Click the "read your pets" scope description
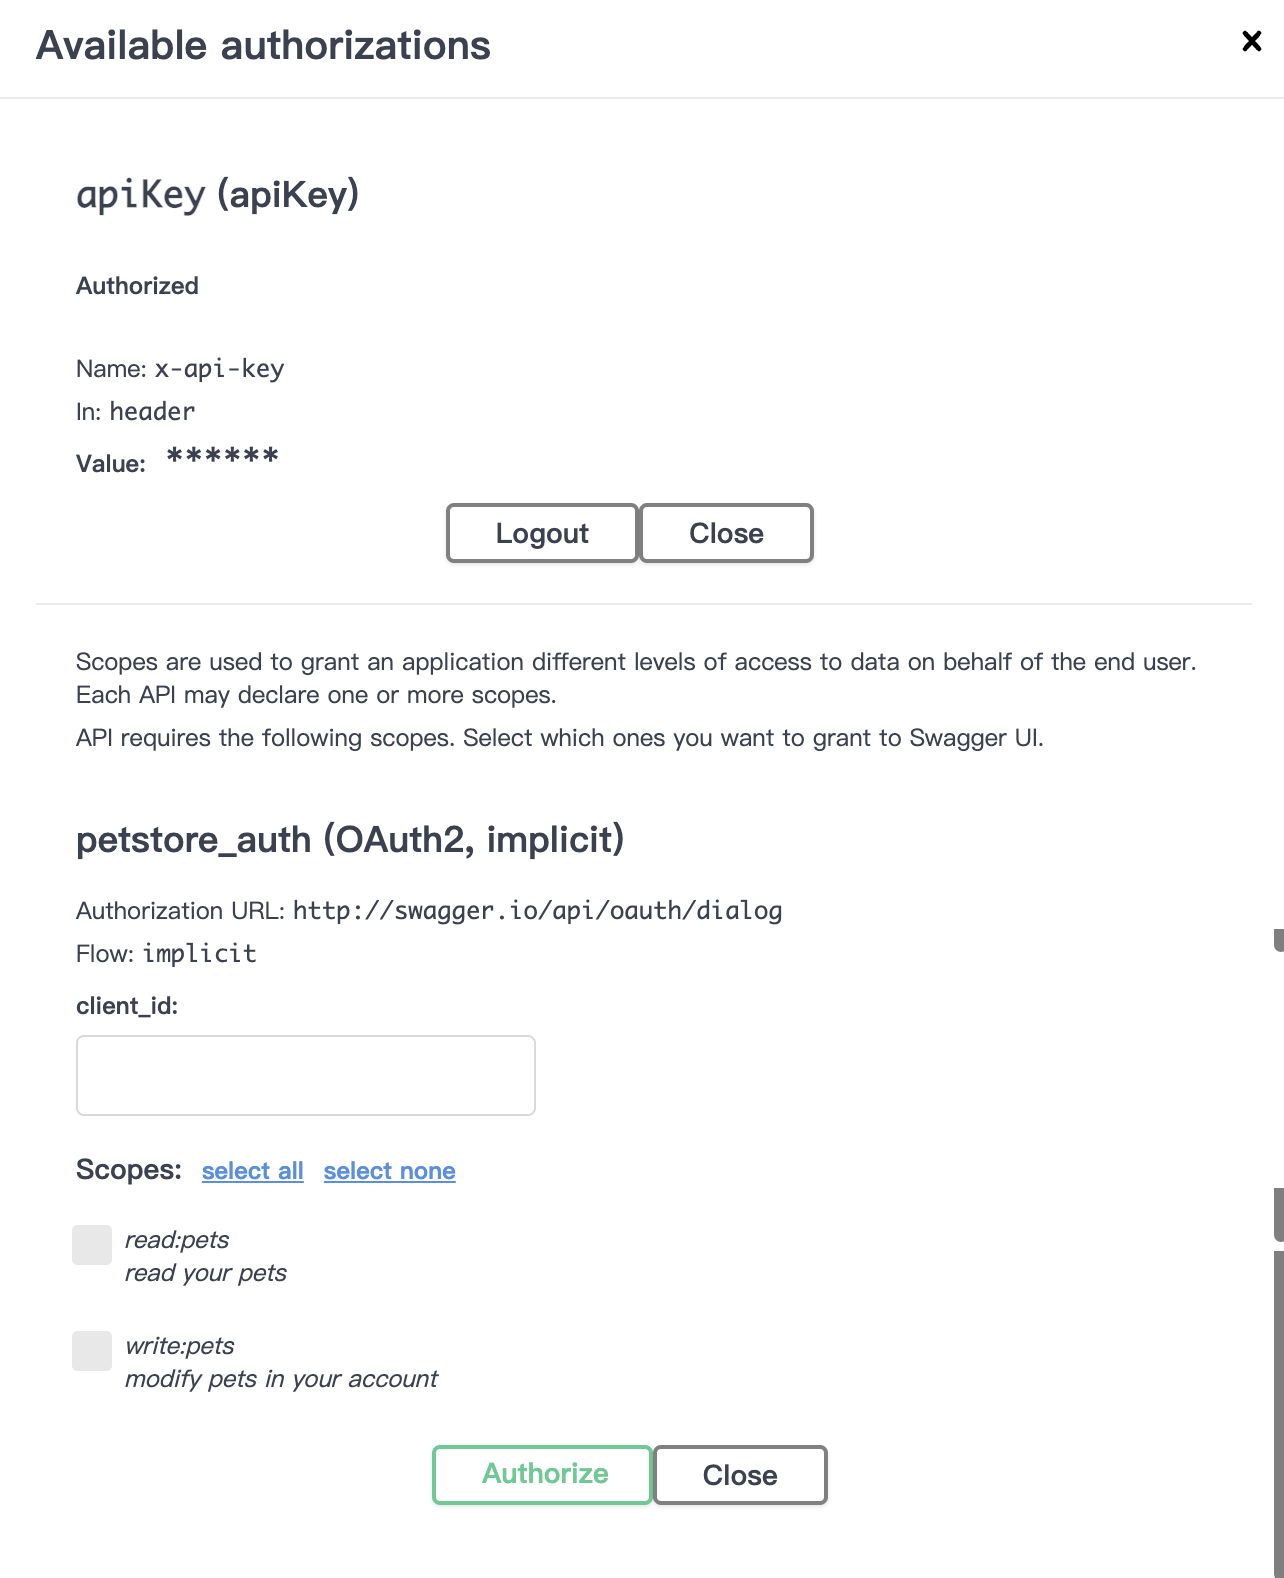The height and width of the screenshot is (1578, 1284). coord(205,1273)
